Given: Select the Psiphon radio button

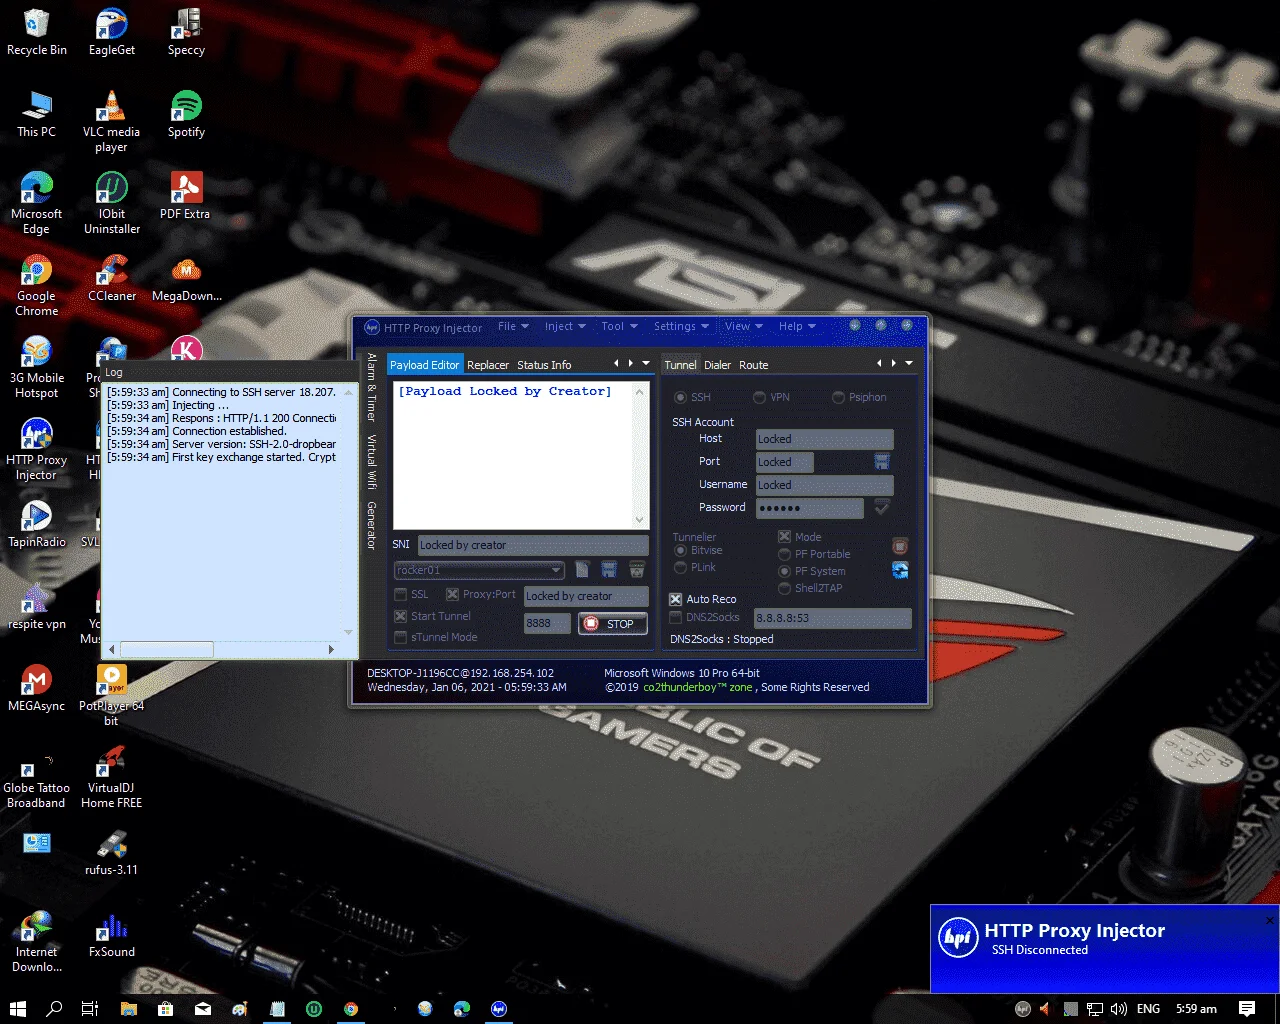Looking at the screenshot, I should click(838, 397).
